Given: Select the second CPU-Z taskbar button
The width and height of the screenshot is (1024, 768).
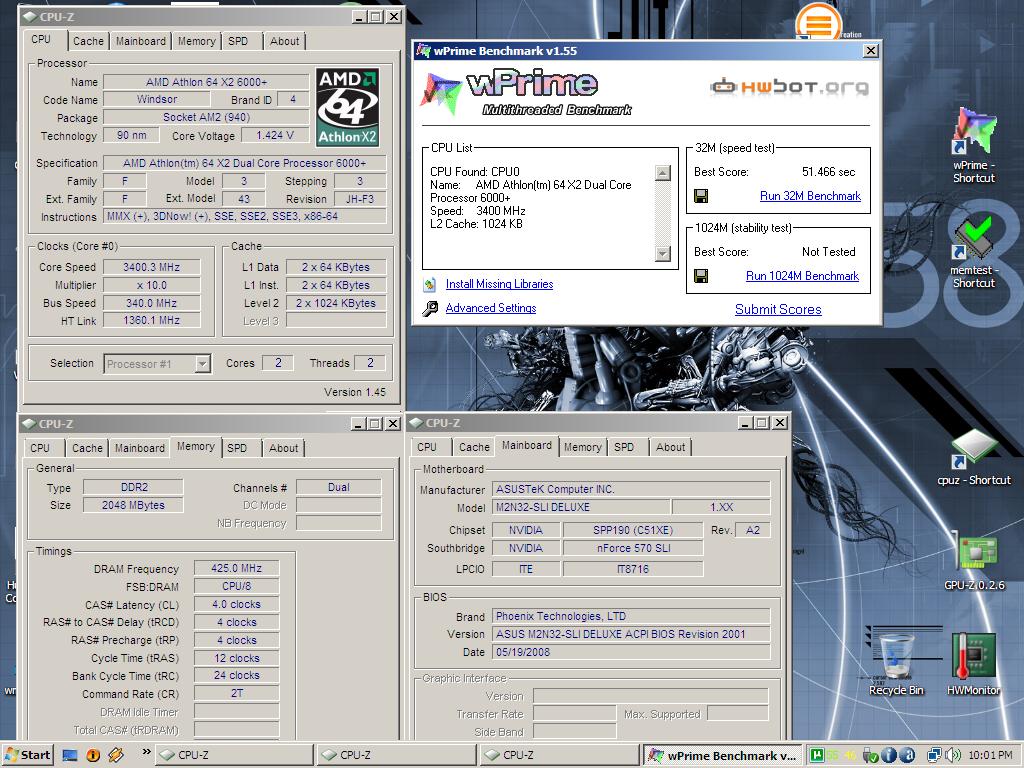Looking at the screenshot, I should tap(396, 756).
